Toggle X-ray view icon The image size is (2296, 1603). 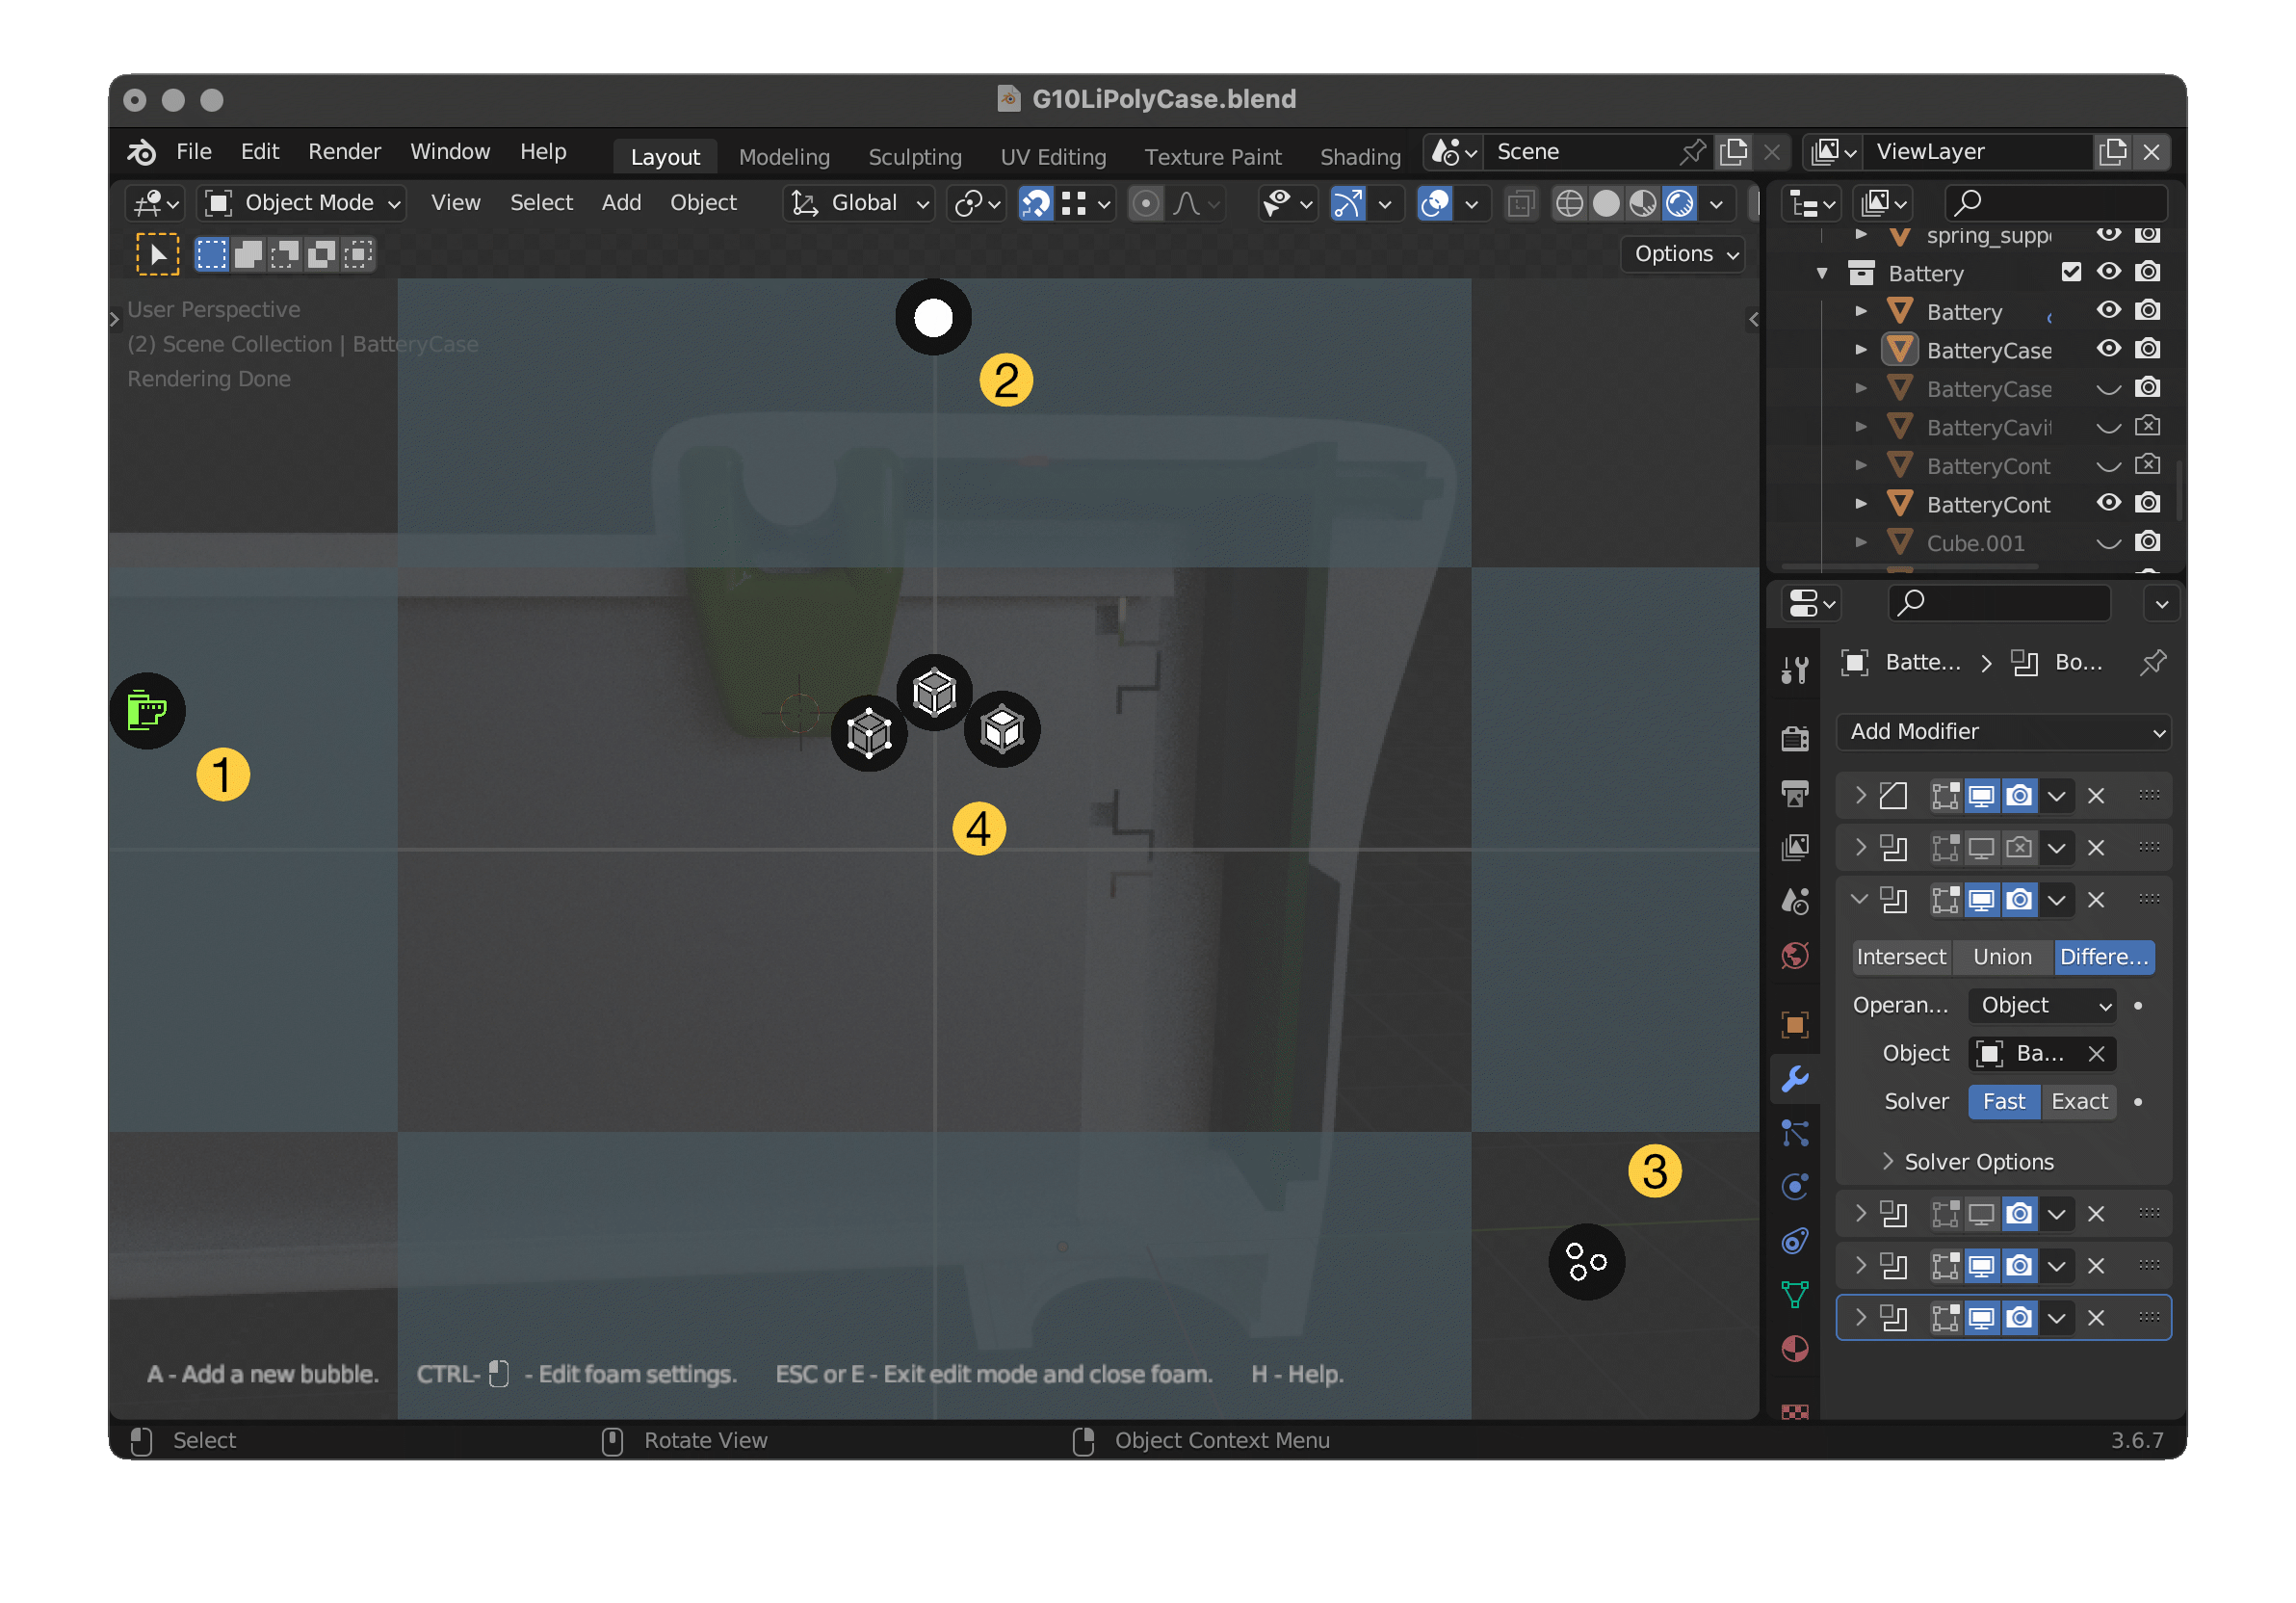click(1521, 203)
